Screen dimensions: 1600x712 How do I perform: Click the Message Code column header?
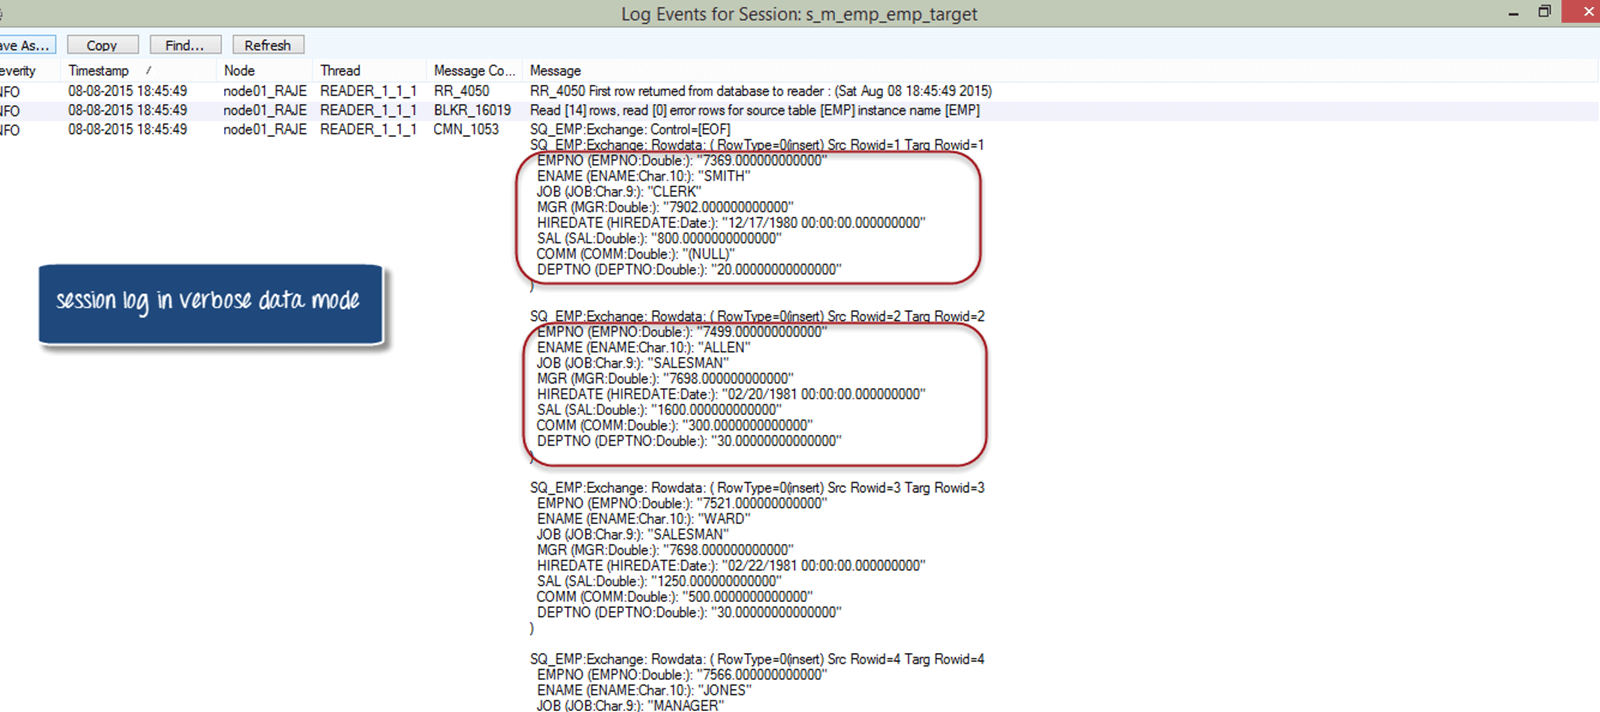(x=474, y=71)
